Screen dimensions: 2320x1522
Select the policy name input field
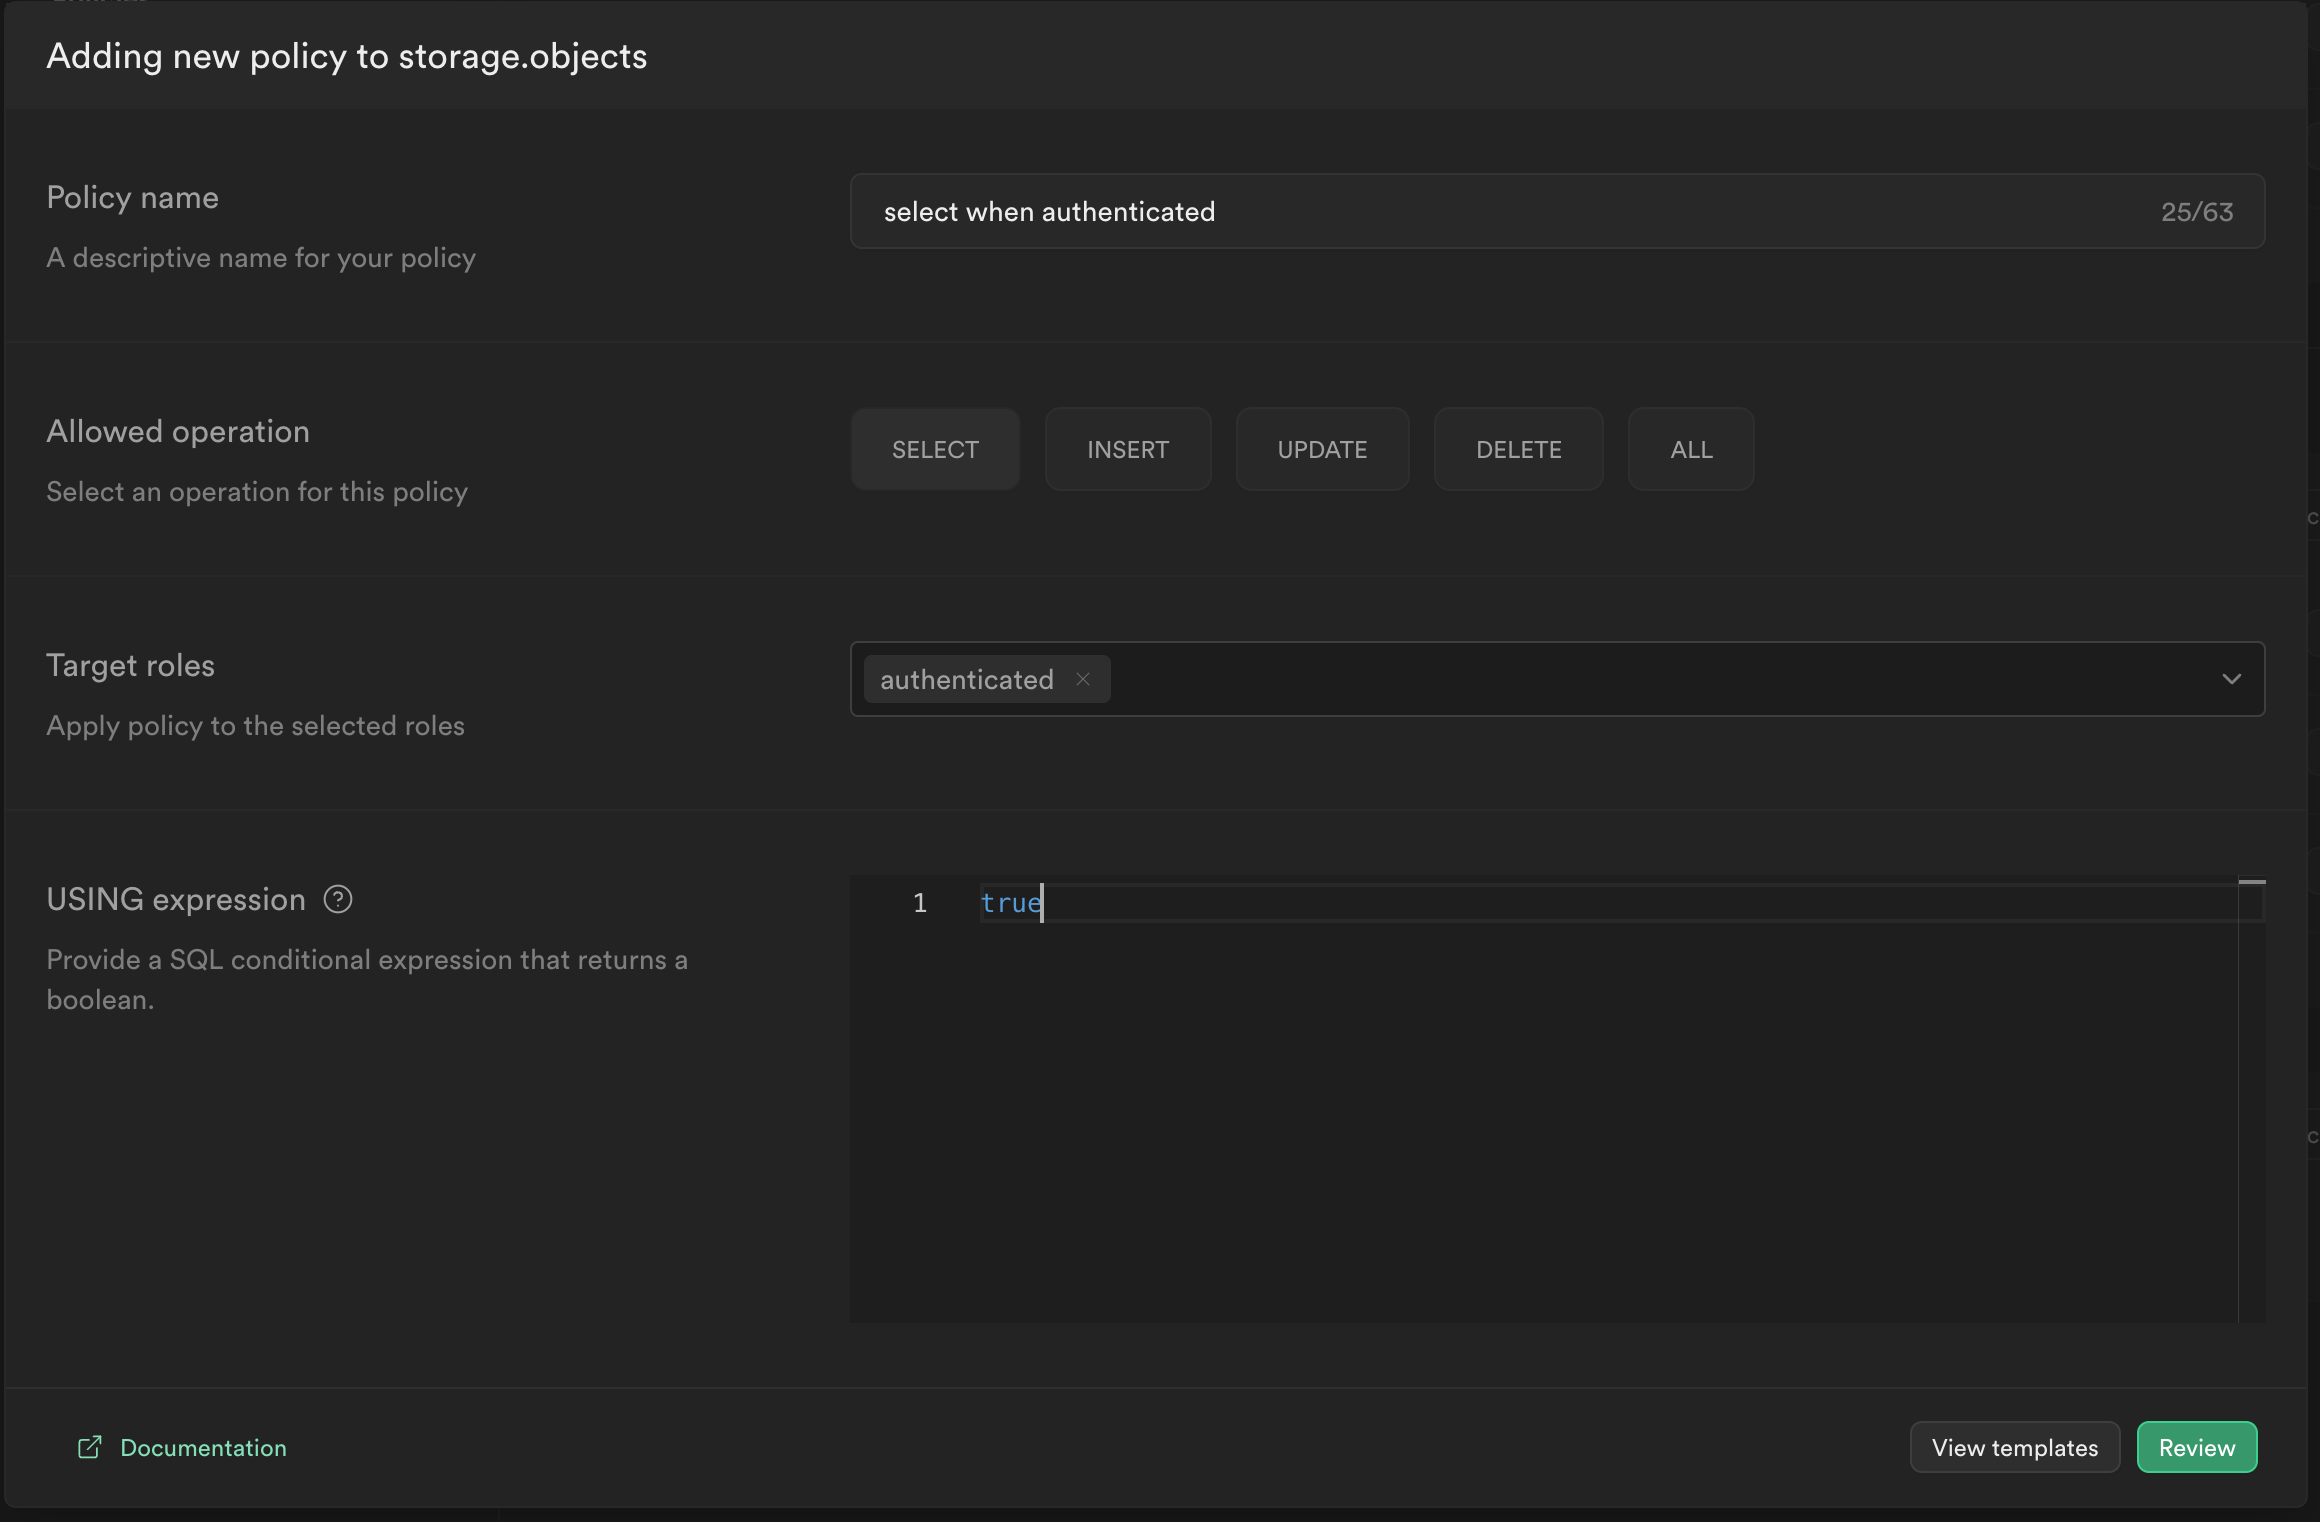1557,209
